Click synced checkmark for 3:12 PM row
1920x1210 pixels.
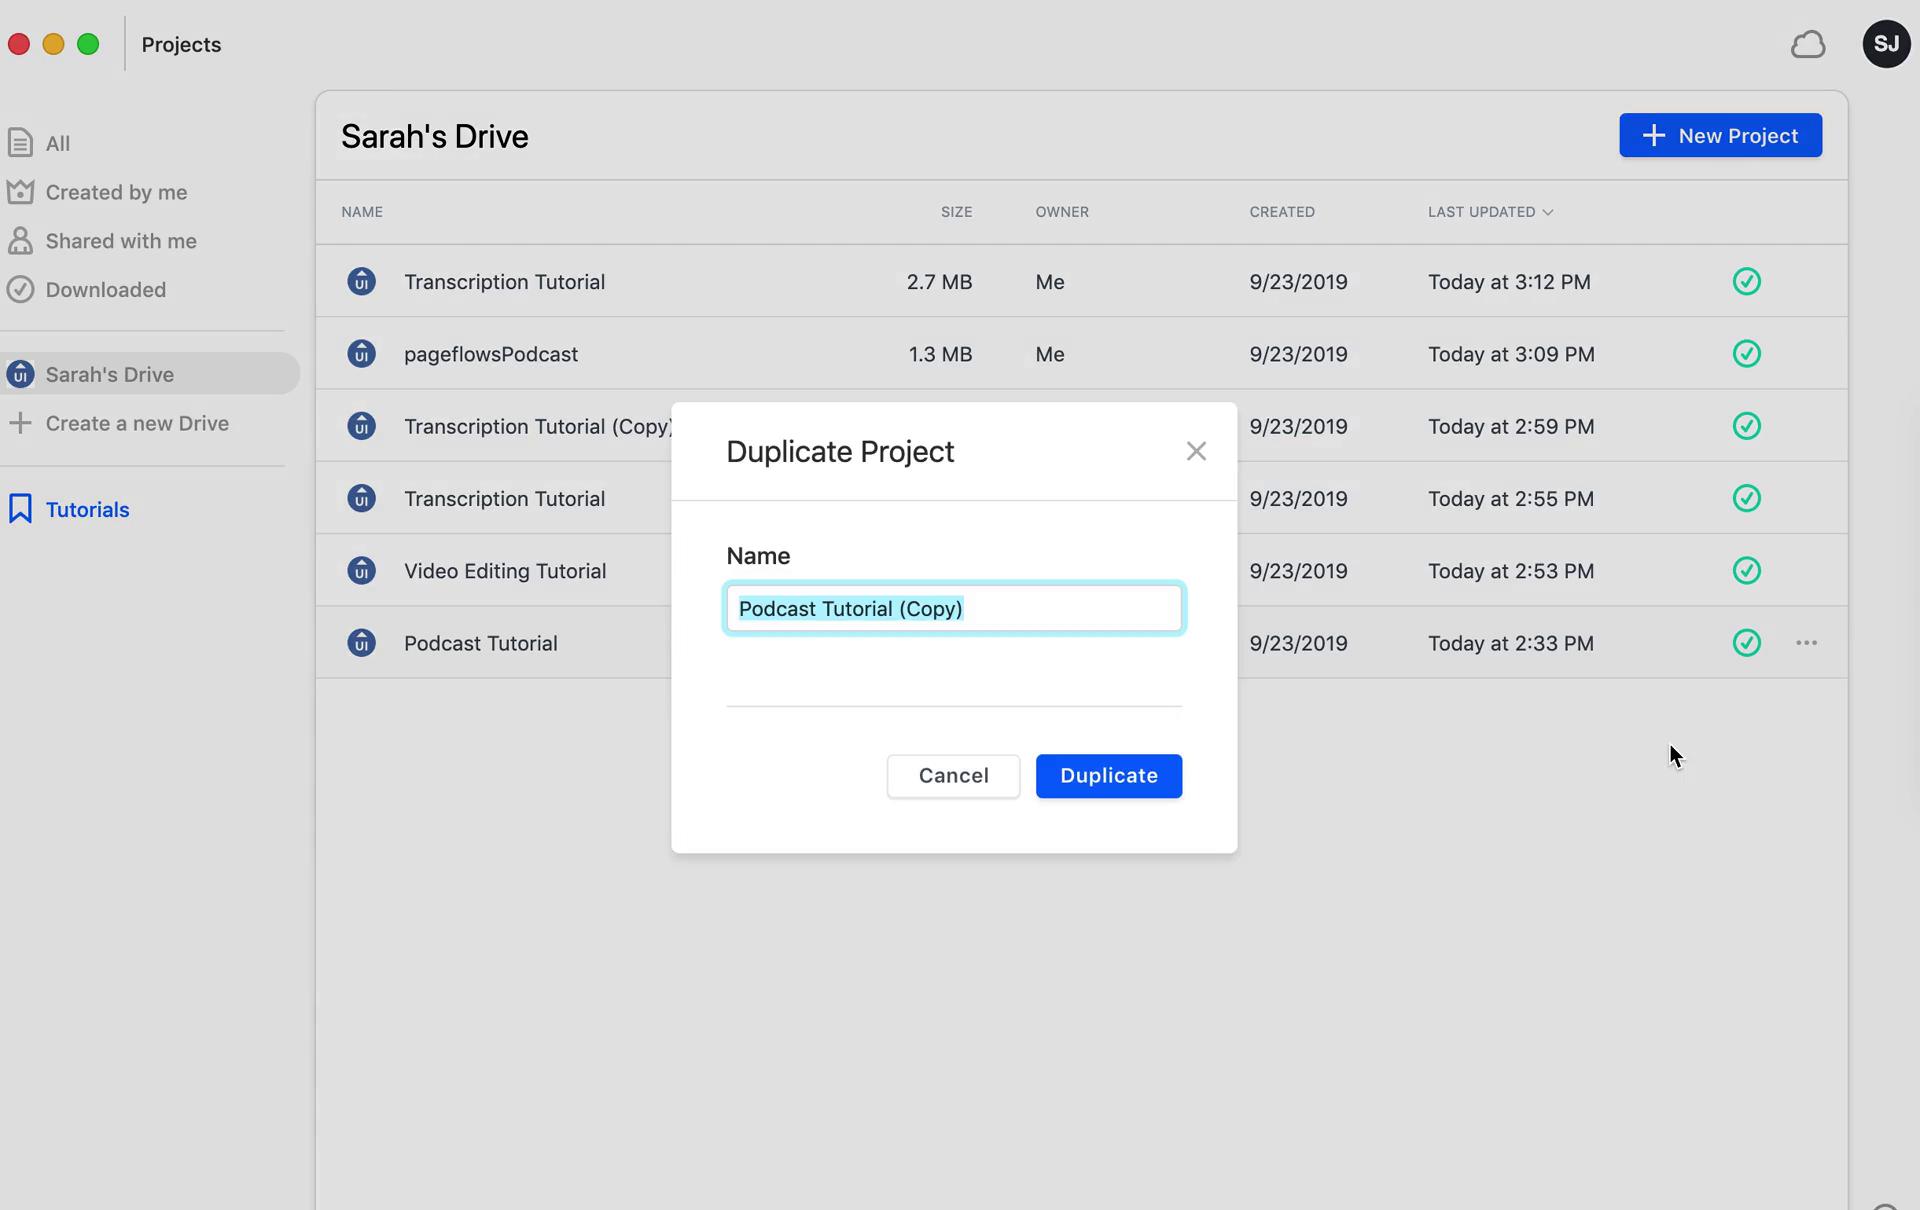point(1746,282)
